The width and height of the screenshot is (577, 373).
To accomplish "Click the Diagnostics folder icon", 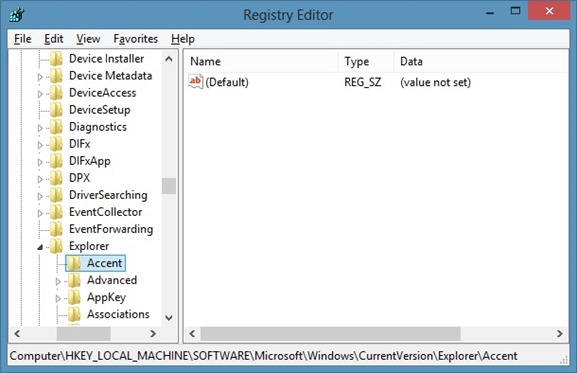I will tap(56, 127).
